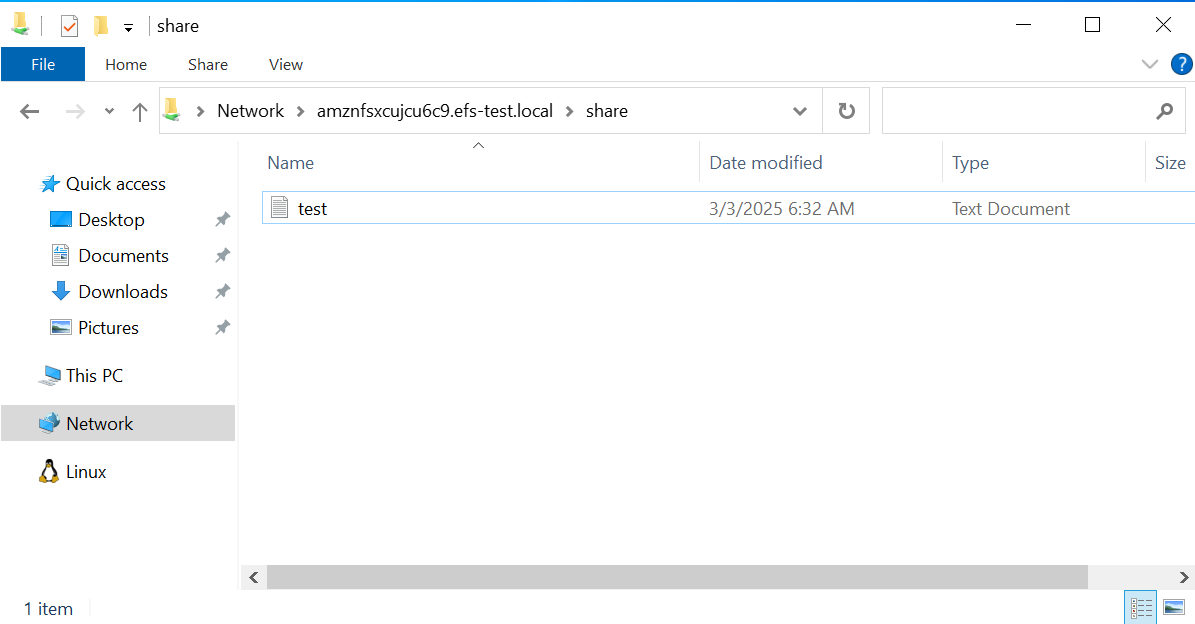Click the 3/3/2025 6:32 AM date cell
This screenshot has height=624, width=1195.
(781, 209)
